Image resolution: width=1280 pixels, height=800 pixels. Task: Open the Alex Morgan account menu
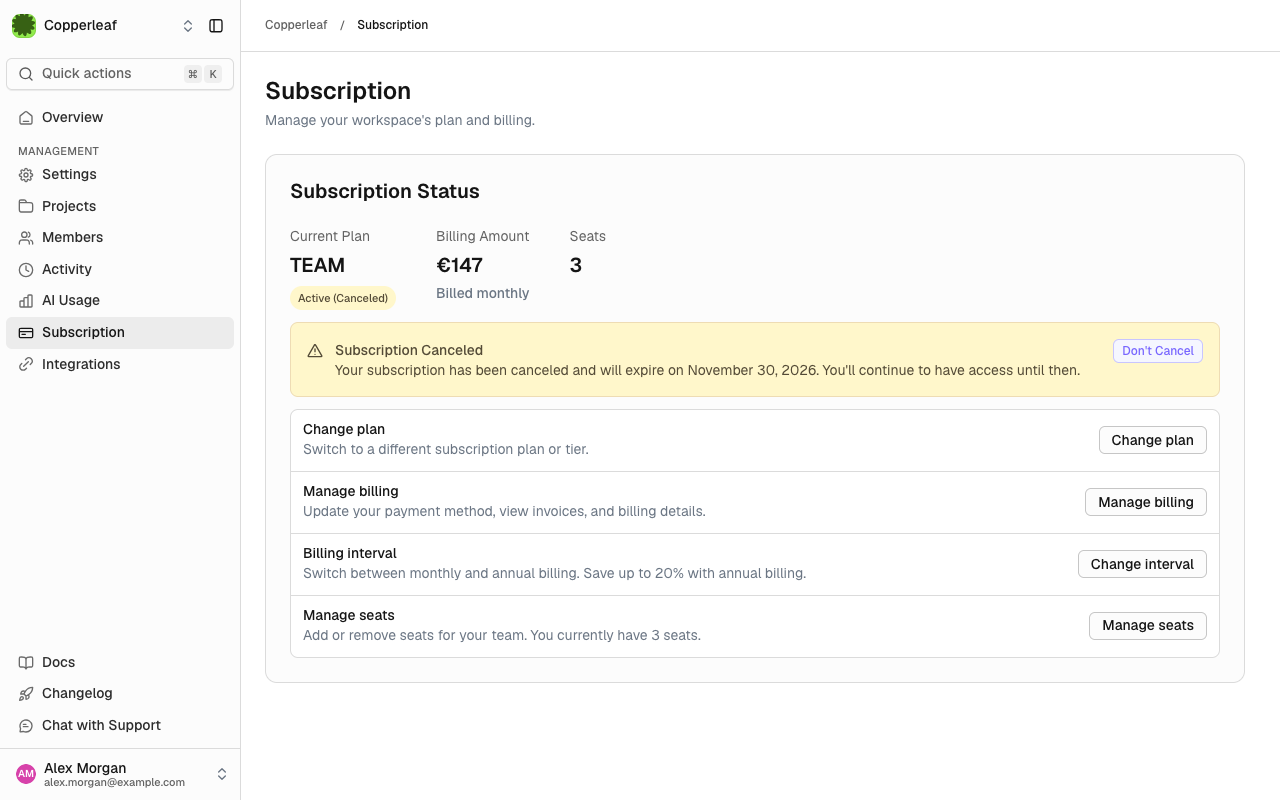point(120,774)
